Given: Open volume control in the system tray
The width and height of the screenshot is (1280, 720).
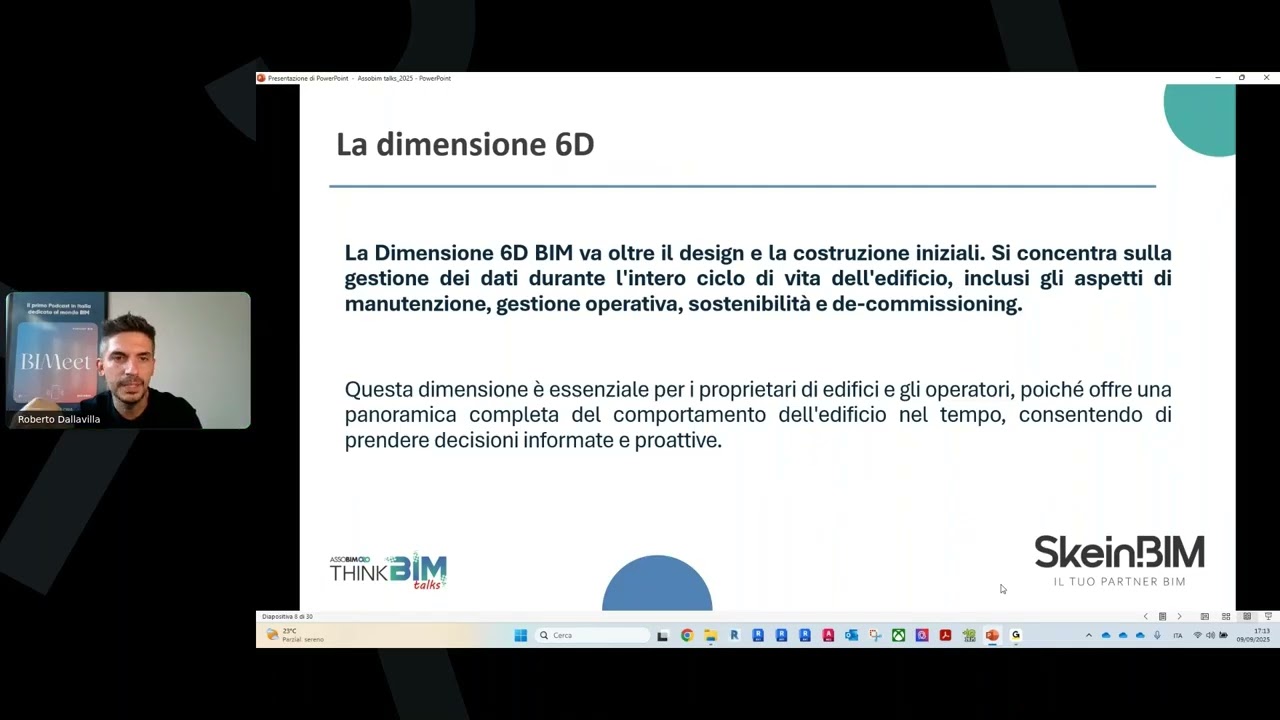Looking at the screenshot, I should (1210, 635).
